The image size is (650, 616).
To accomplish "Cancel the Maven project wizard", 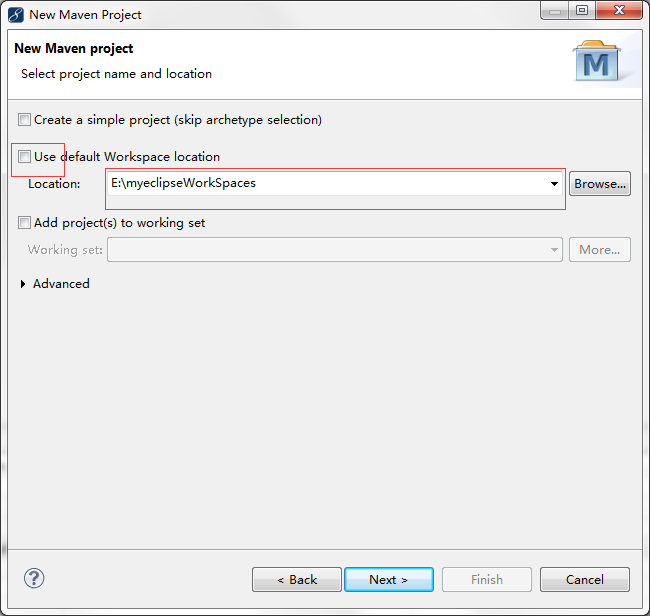I will click(x=584, y=580).
